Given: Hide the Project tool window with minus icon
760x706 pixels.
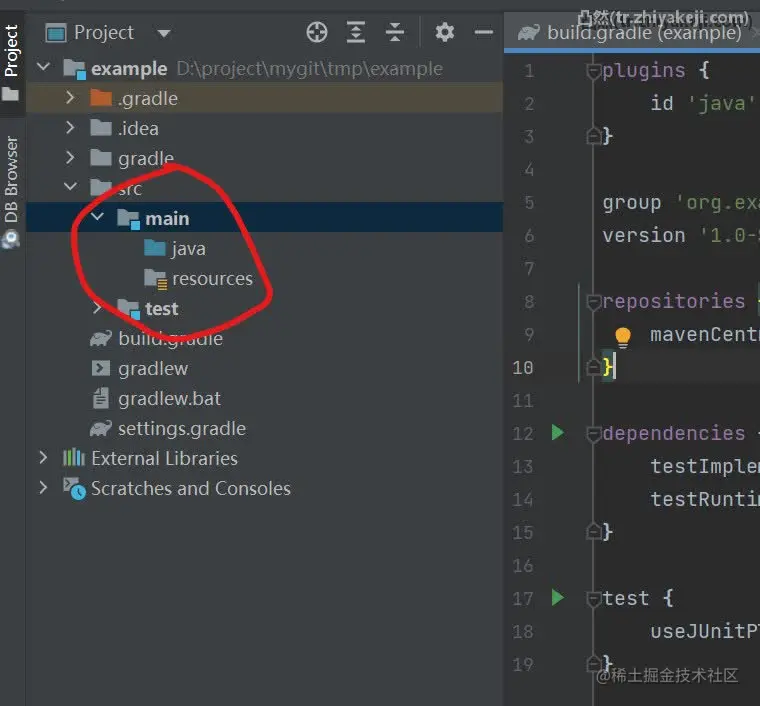Looking at the screenshot, I should coord(484,32).
